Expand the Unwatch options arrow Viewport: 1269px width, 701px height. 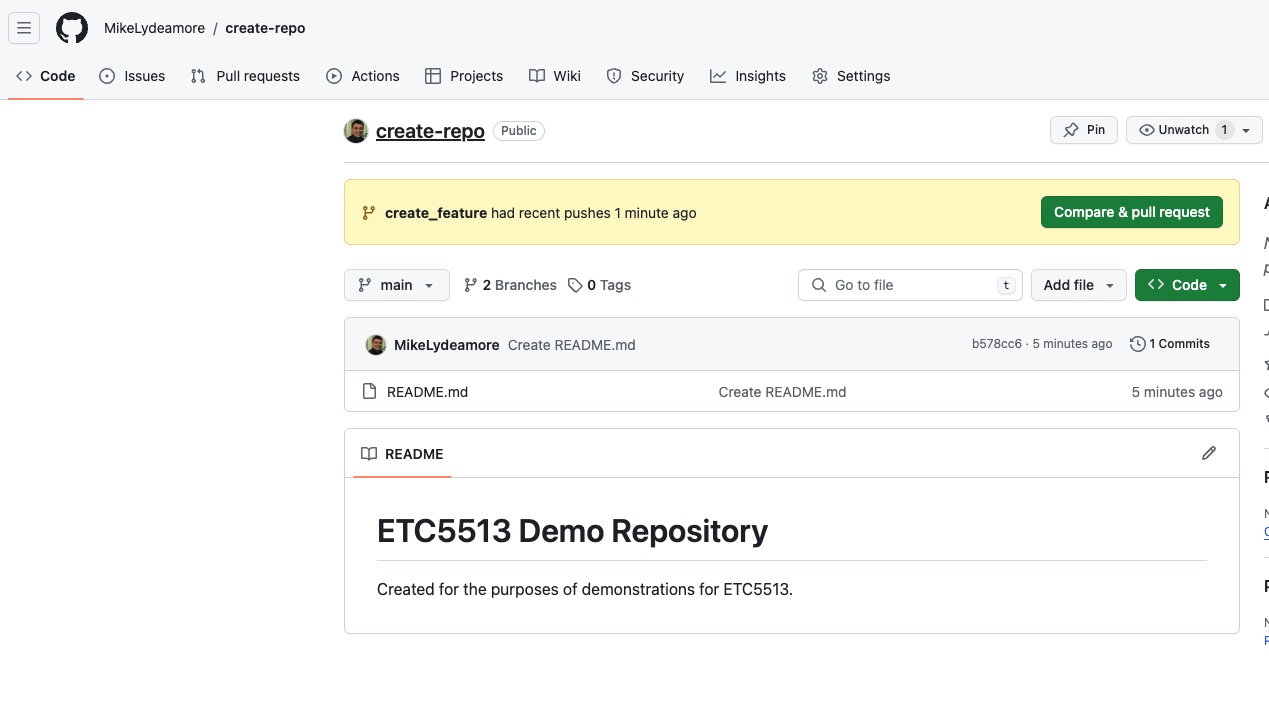1246,130
